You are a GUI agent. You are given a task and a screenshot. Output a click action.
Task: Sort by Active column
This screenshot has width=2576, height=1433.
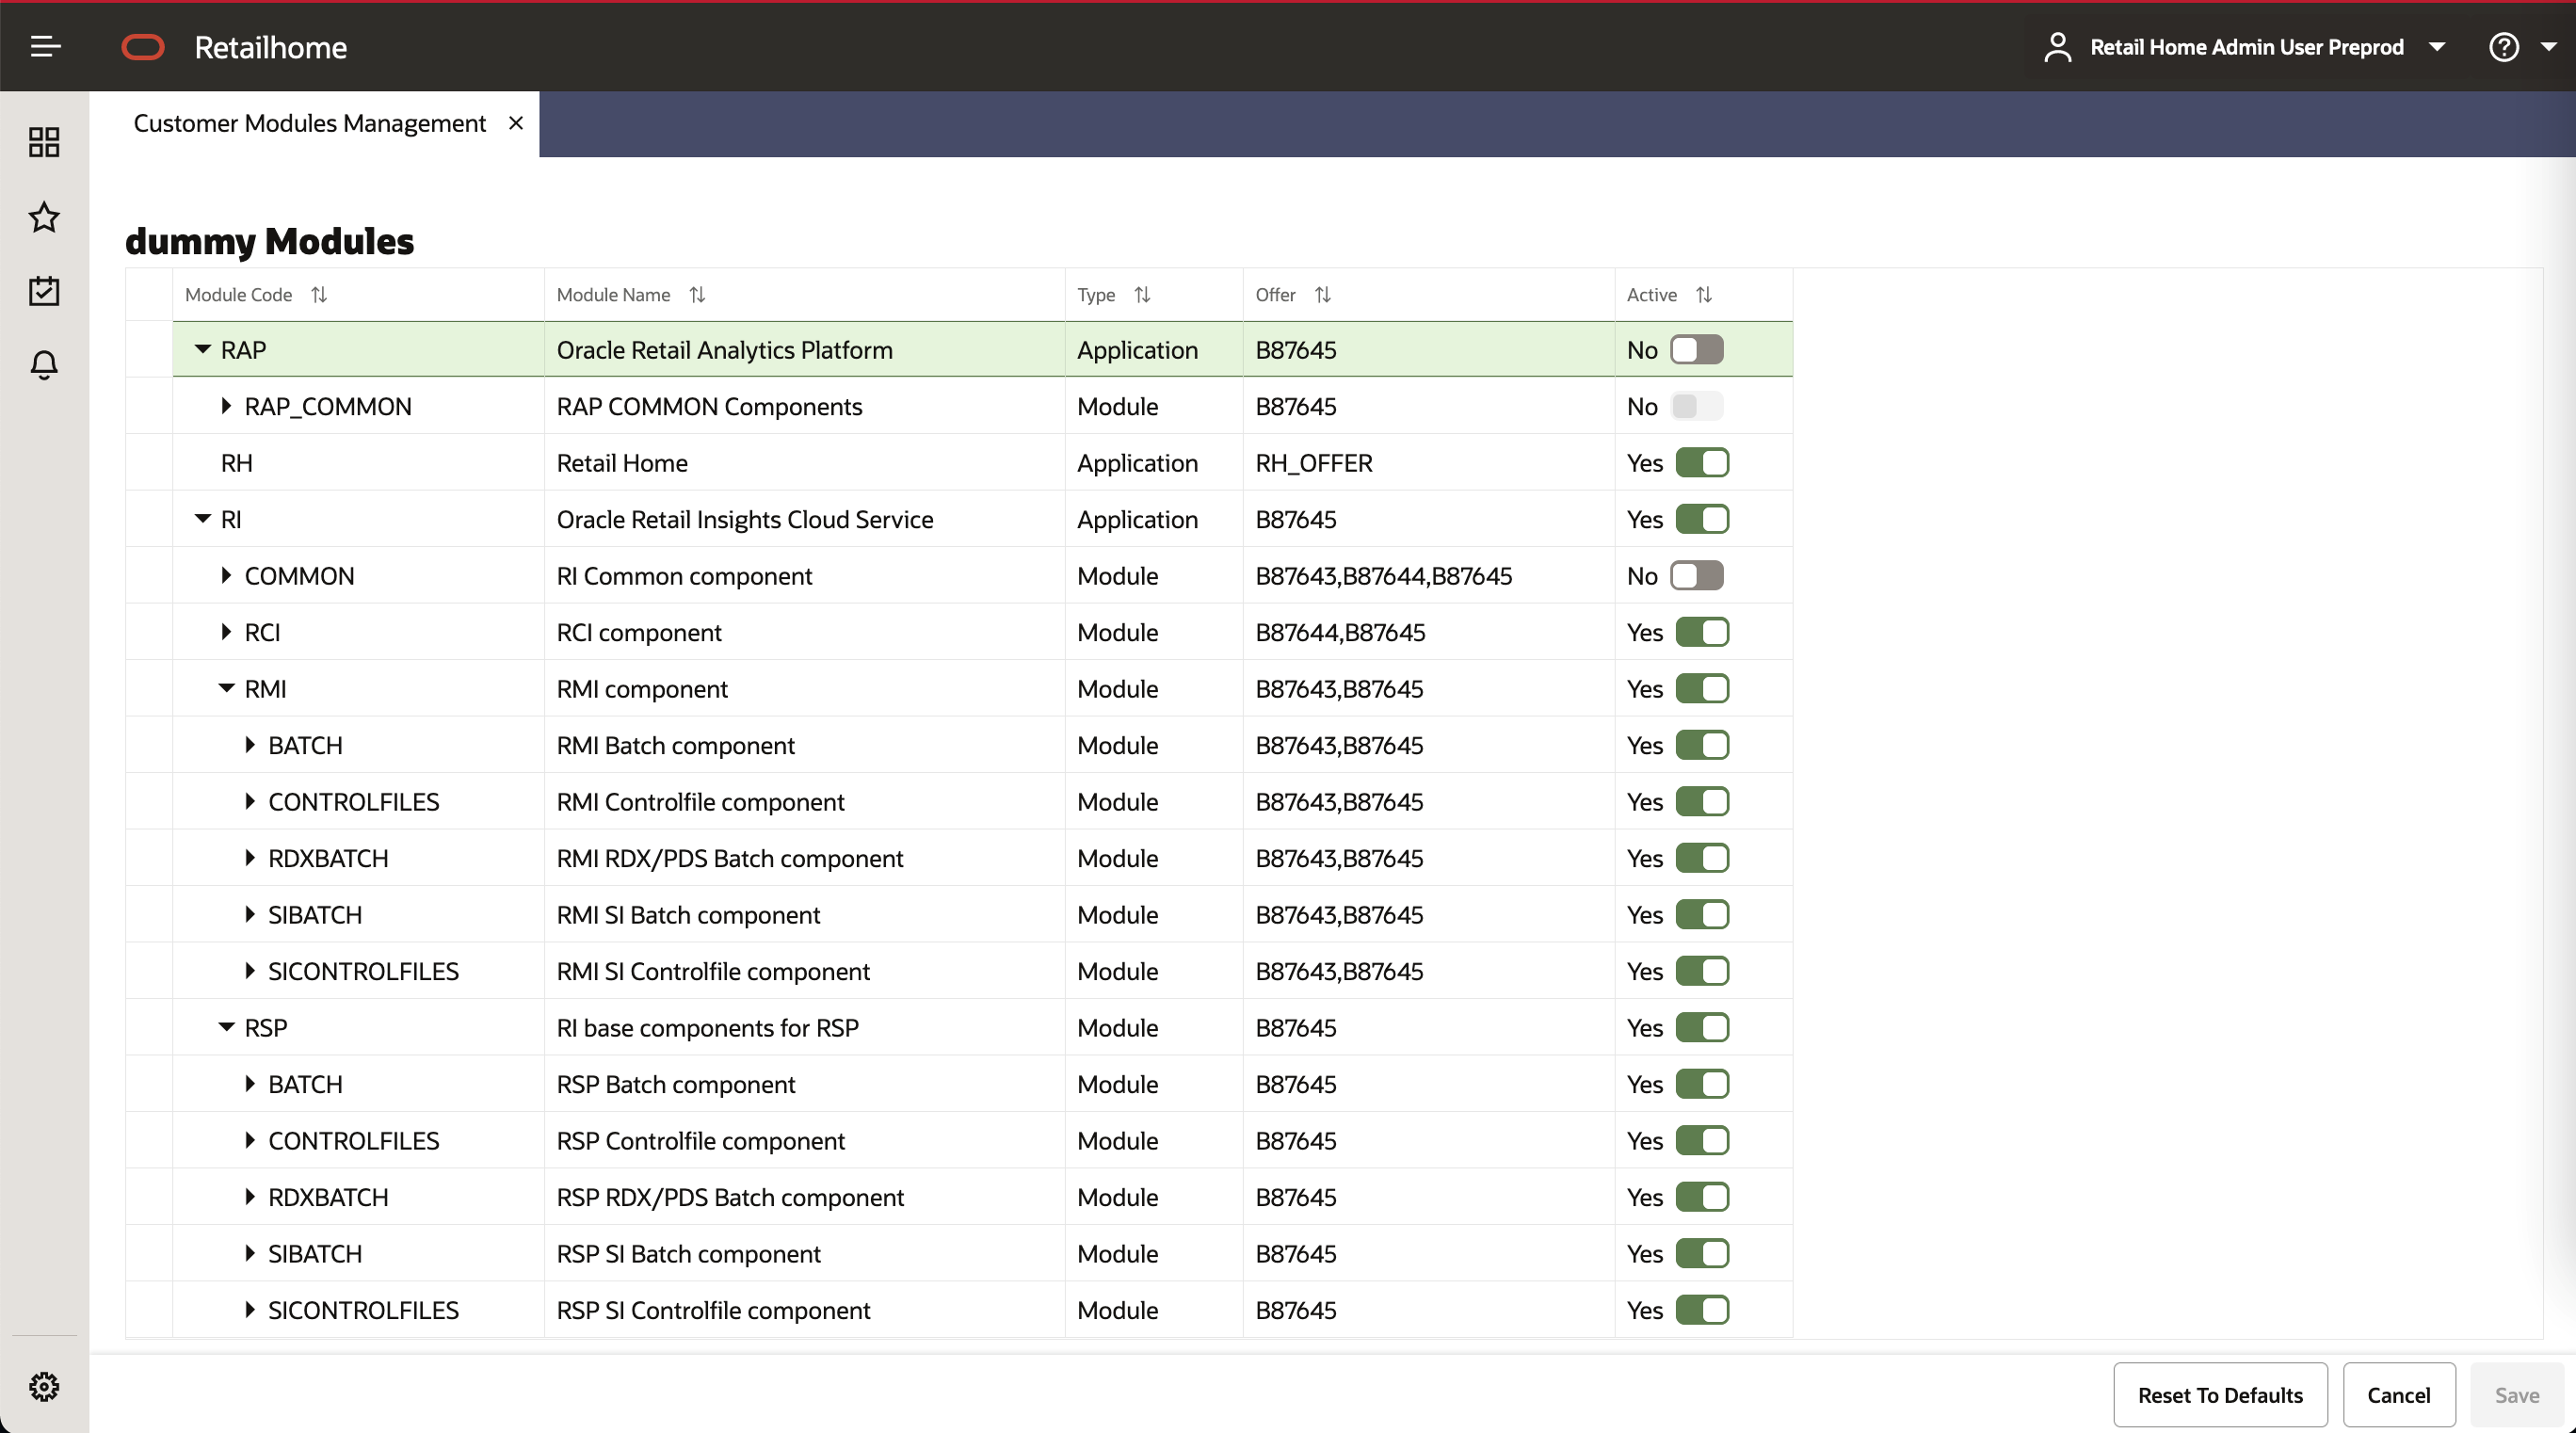1704,295
